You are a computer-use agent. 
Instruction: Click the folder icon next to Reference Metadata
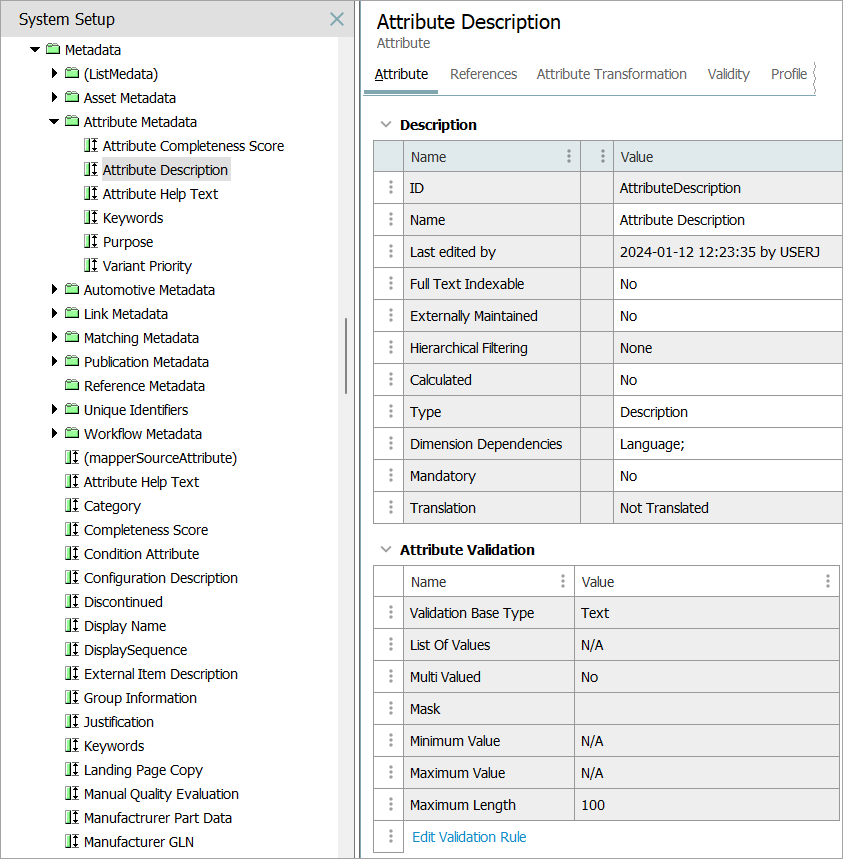tap(72, 386)
